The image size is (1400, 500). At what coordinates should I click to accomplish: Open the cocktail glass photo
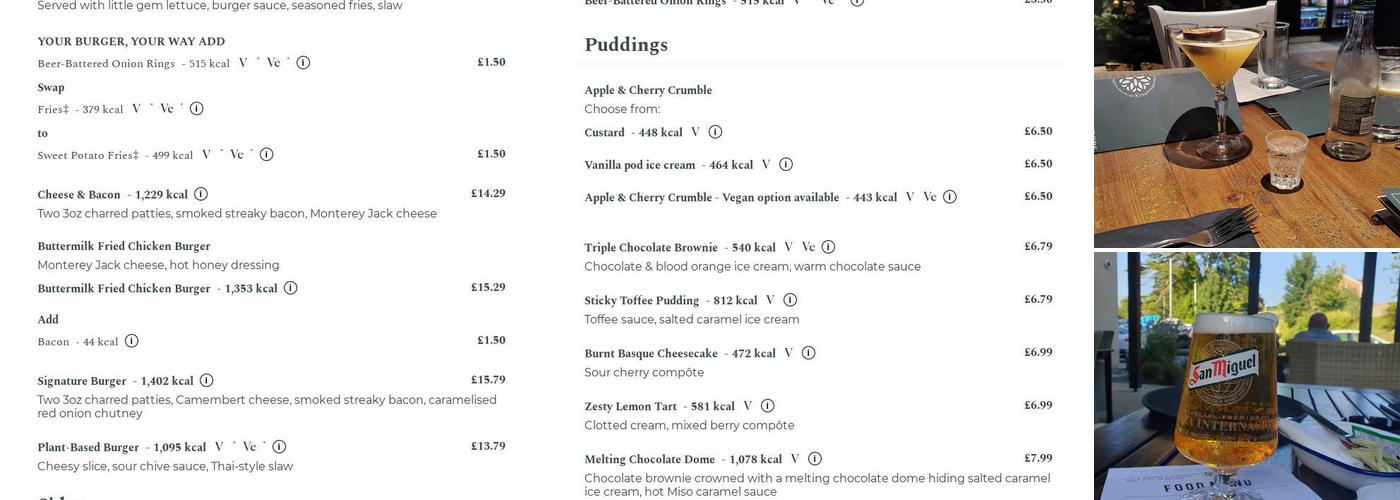coord(1246,123)
